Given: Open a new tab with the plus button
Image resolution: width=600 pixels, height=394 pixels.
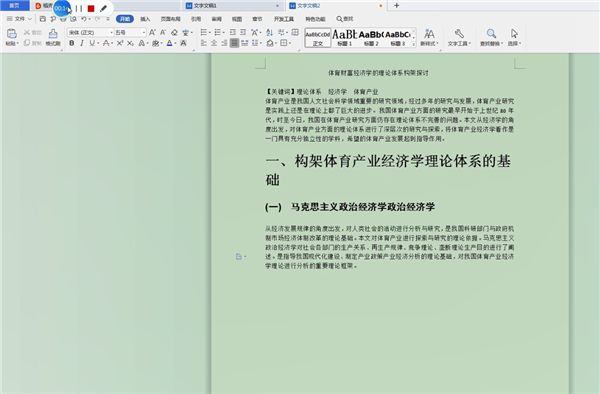Looking at the screenshot, I should pos(396,5).
